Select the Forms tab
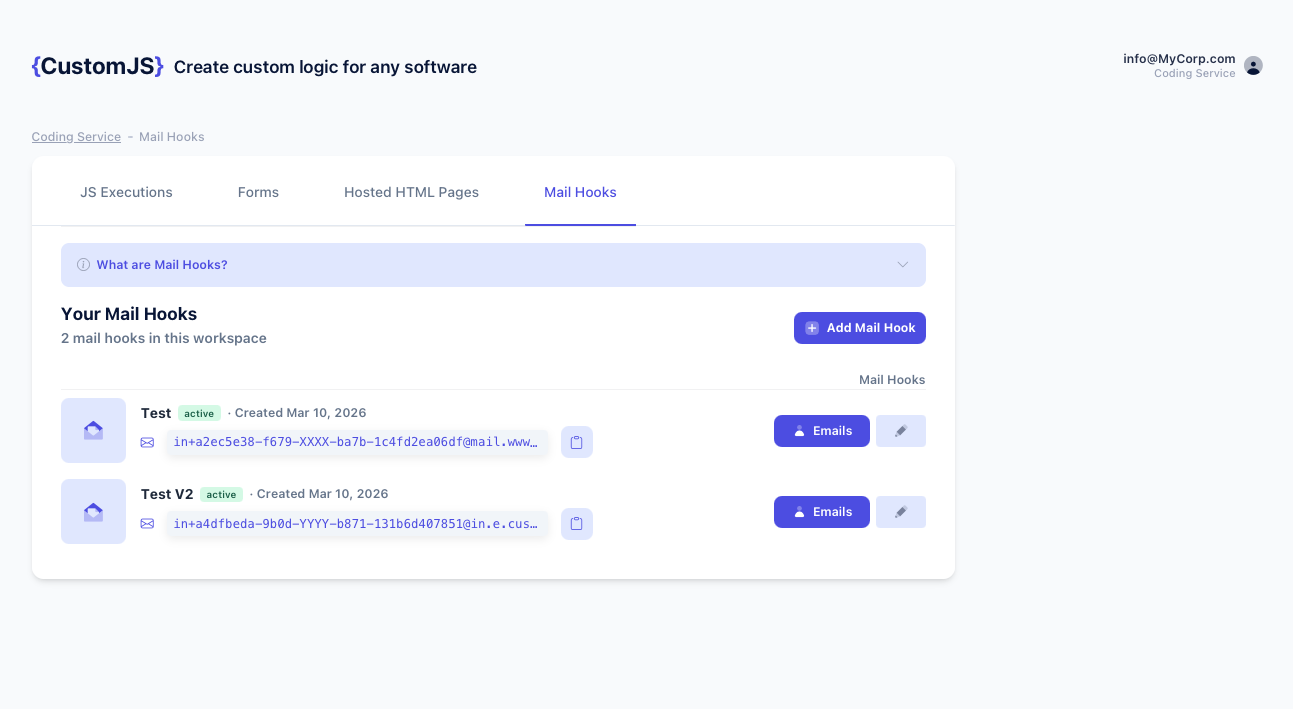The image size is (1293, 709). point(258,191)
